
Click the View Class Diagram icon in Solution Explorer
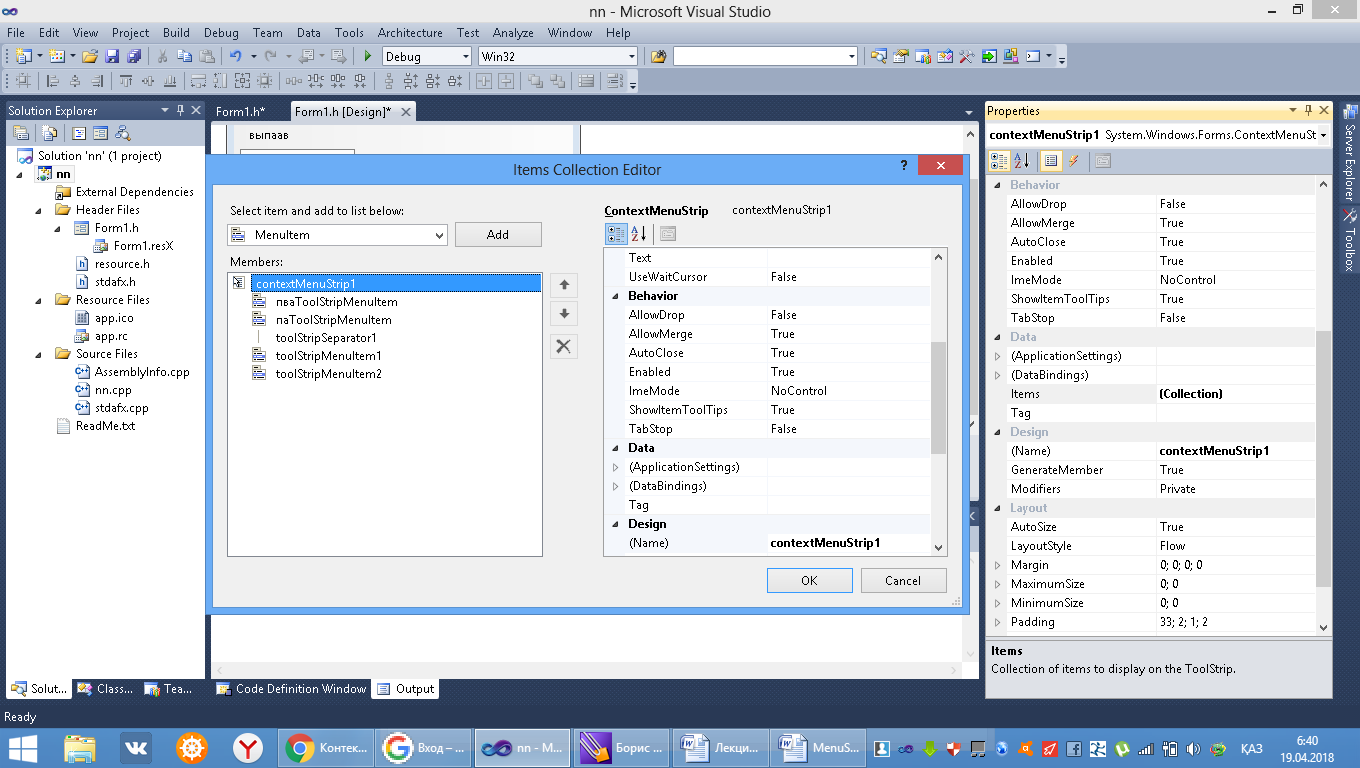pyautogui.click(x=123, y=133)
